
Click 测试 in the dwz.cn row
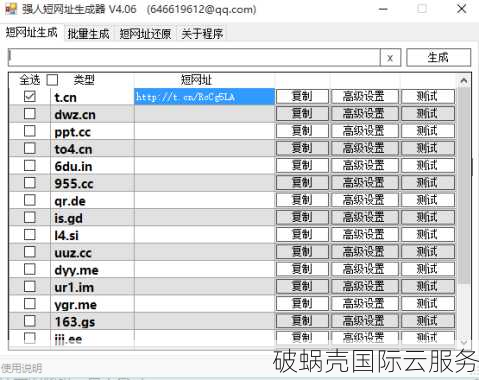[428, 114]
